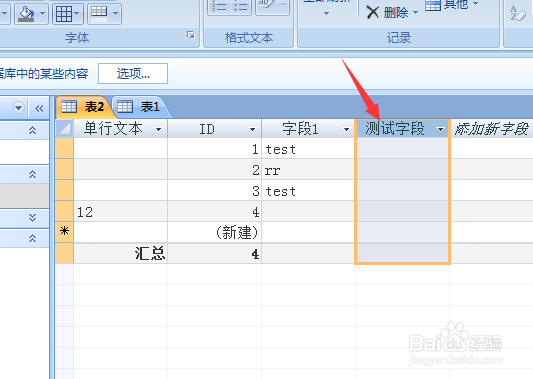Select the row selector for ID 2
The image size is (533, 379).
64,169
